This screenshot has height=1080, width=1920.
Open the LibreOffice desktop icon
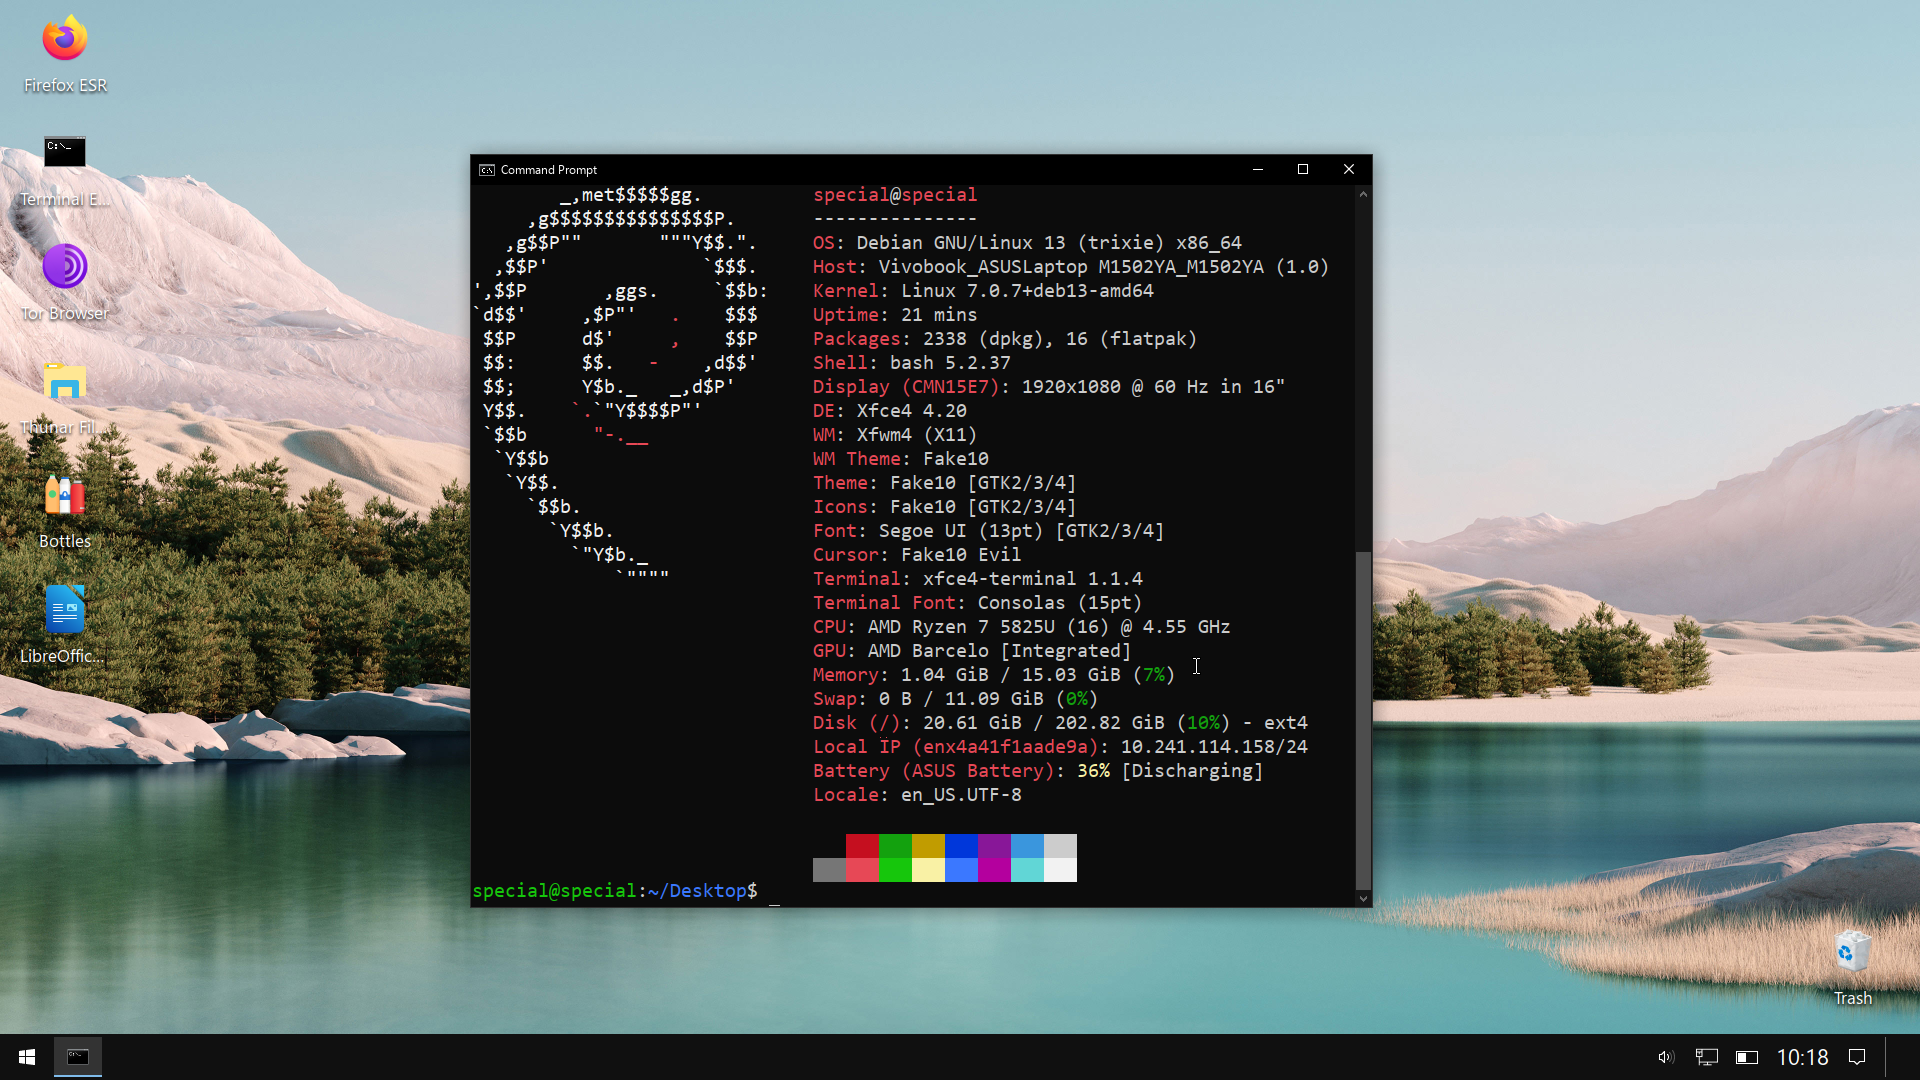(65, 626)
